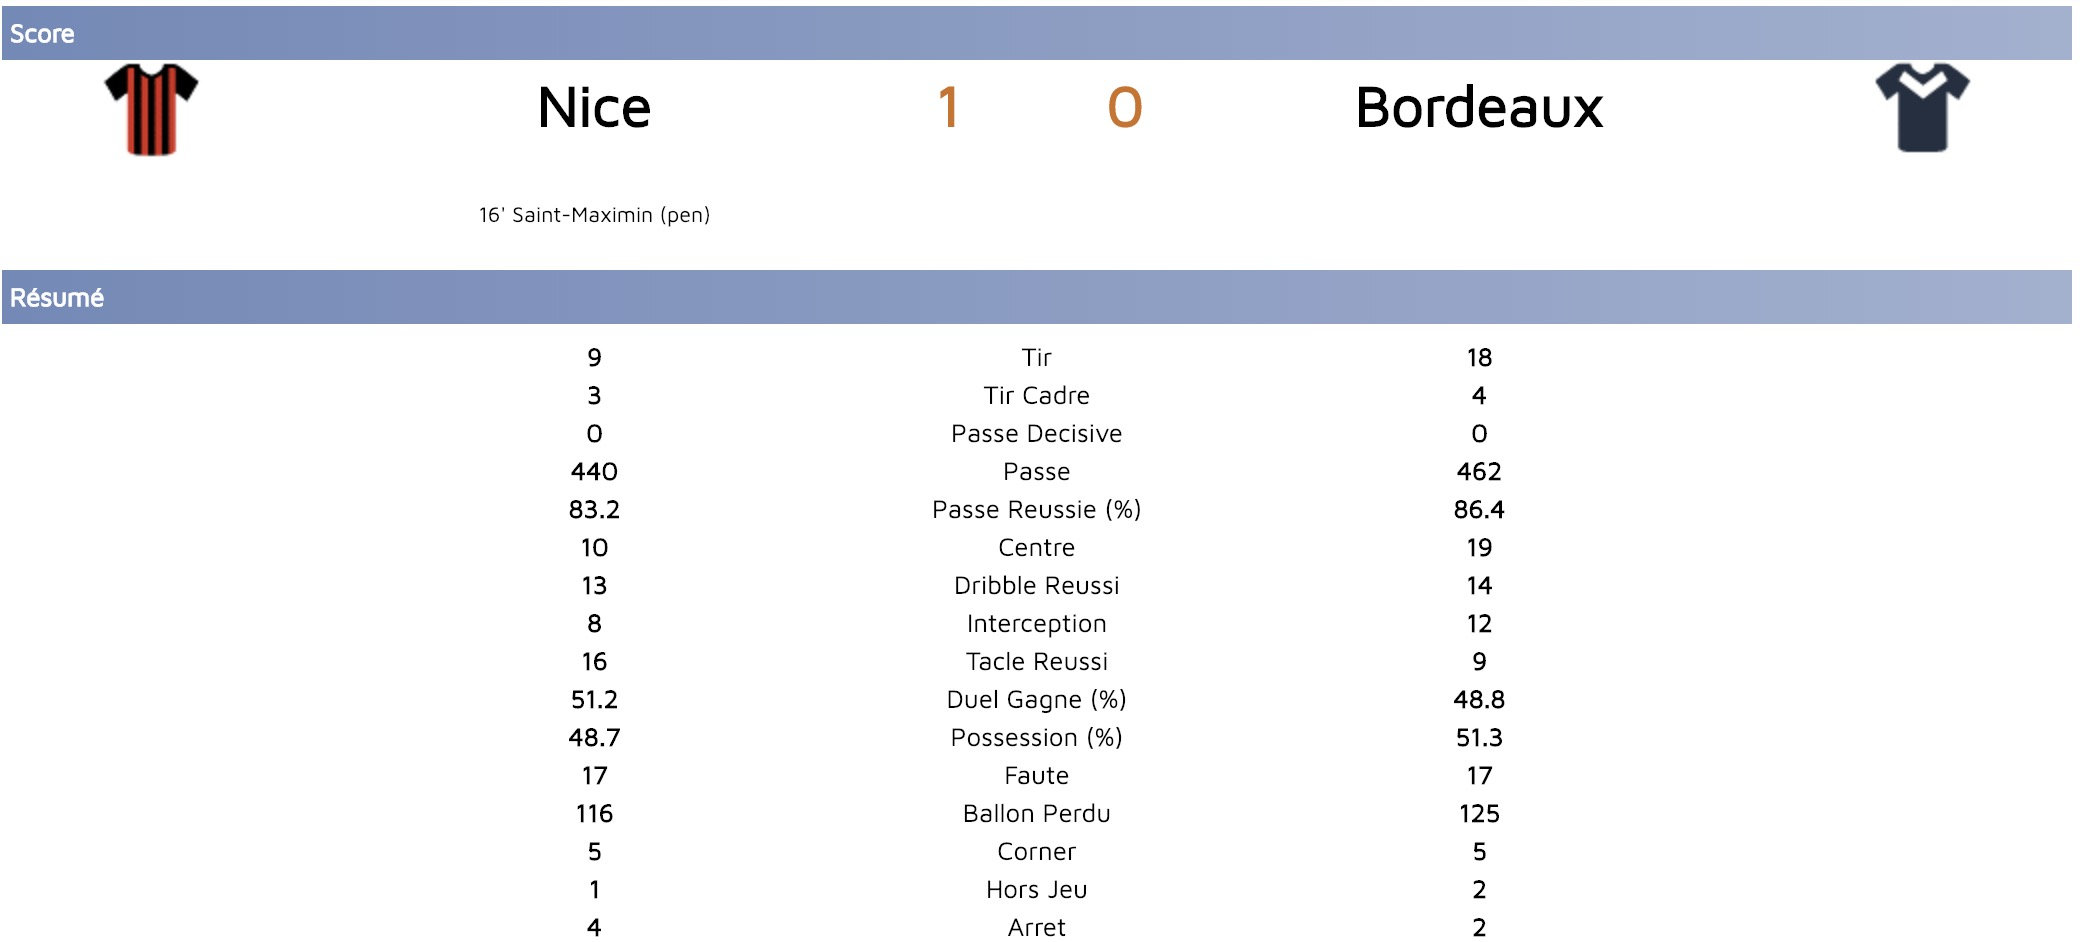2080x942 pixels.
Task: Click Nice's 51.2 duel percentage
Action: [594, 700]
